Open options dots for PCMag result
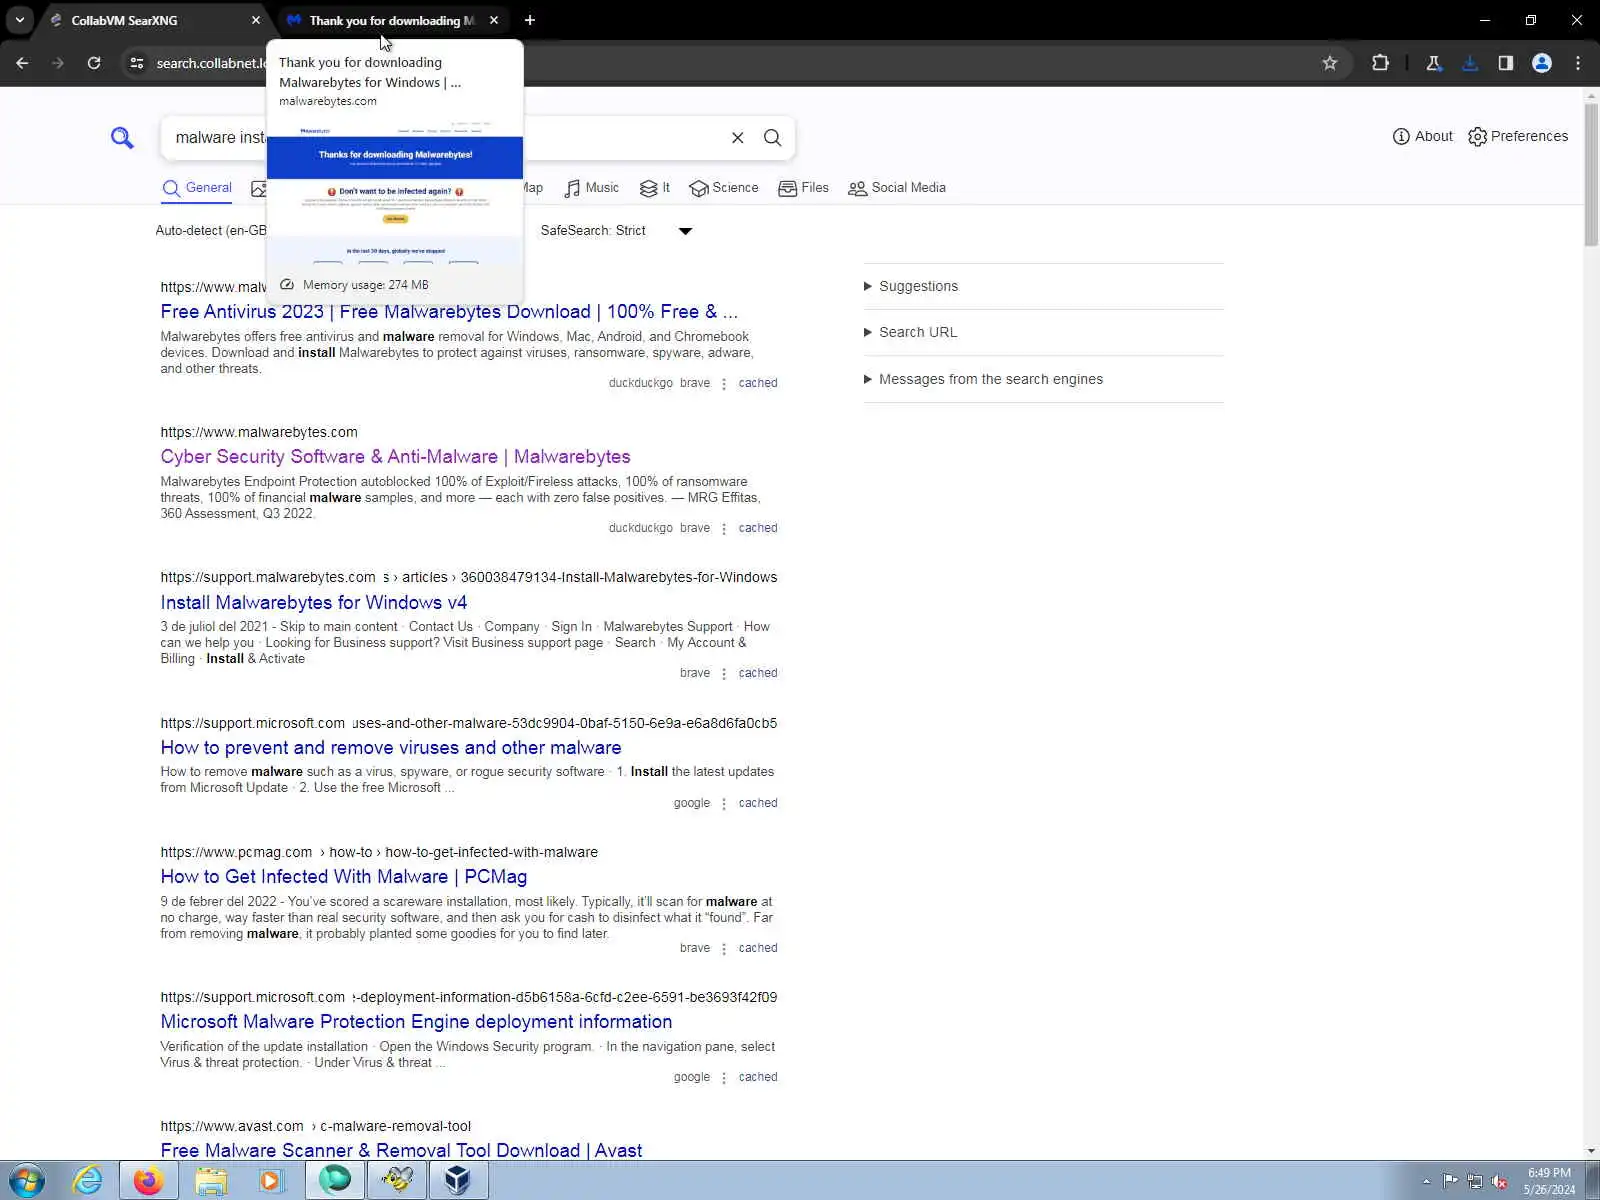Image resolution: width=1600 pixels, height=1200 pixels. point(724,949)
